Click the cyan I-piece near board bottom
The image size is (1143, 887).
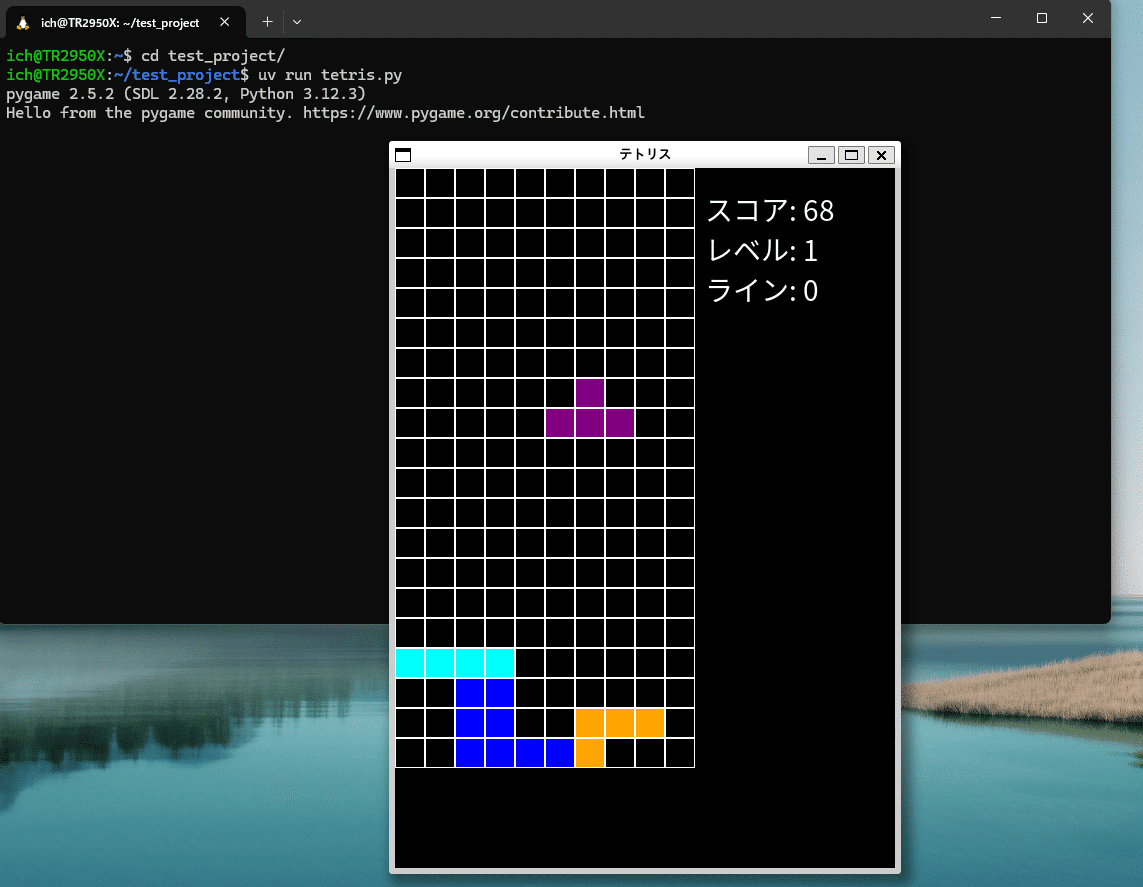[x=455, y=662]
